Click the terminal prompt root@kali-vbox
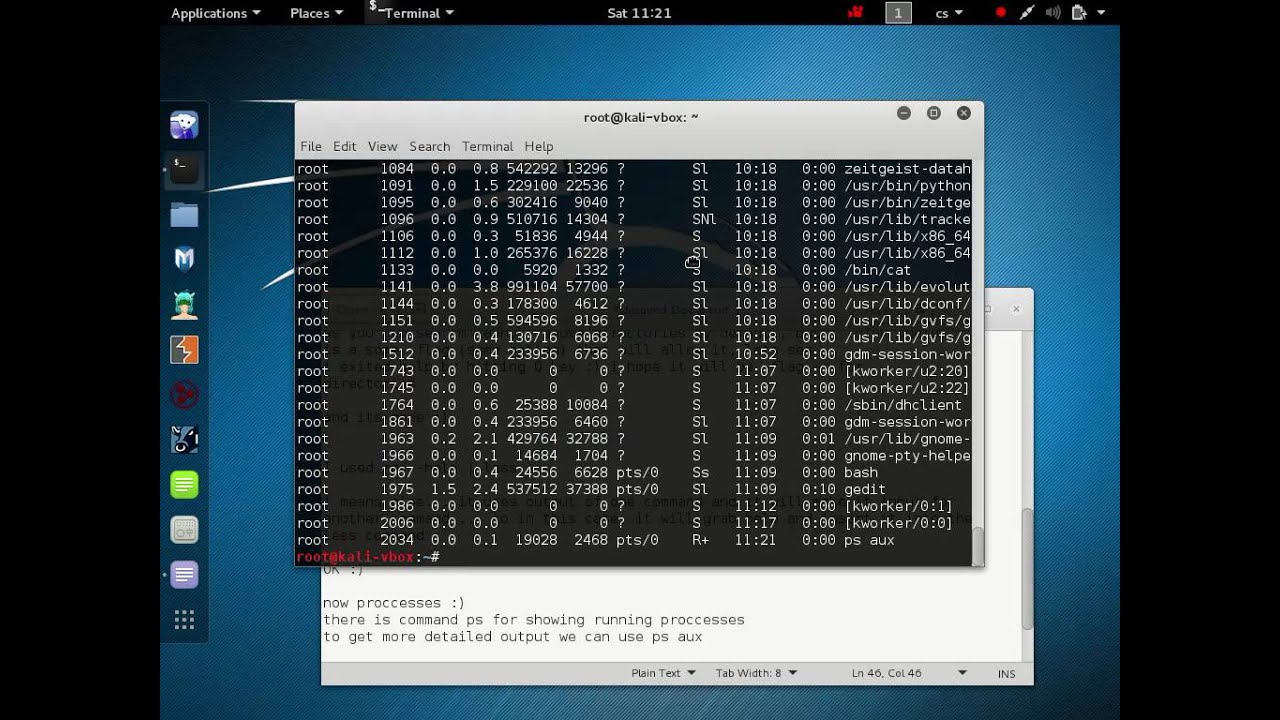Viewport: 1280px width, 720px height. click(368, 557)
